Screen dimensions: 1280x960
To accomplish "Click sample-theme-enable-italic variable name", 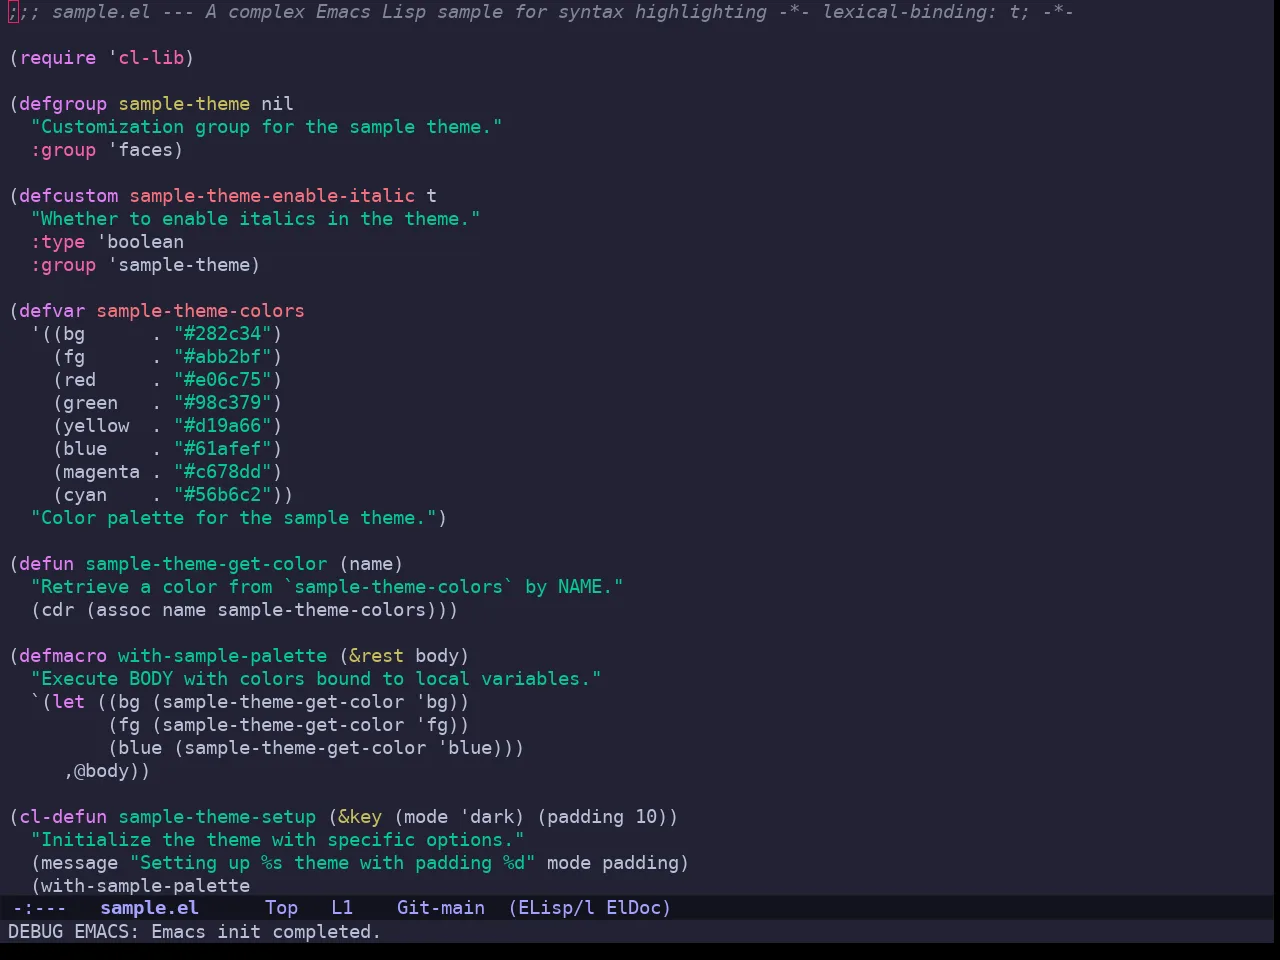I will coord(272,196).
